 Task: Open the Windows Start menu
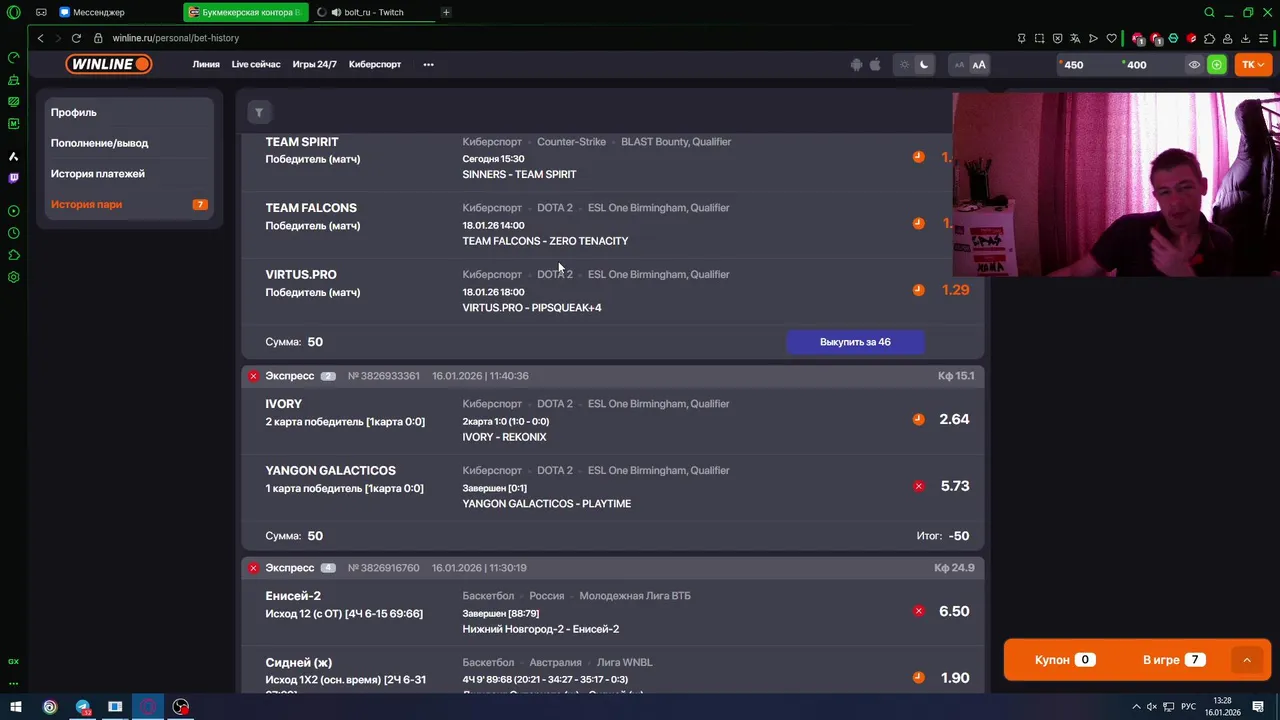pos(16,707)
